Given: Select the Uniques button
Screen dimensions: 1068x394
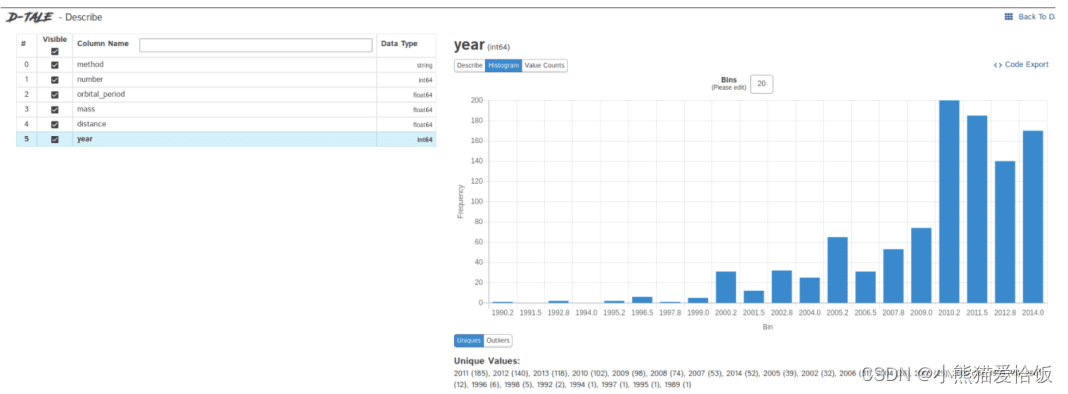Looking at the screenshot, I should (x=469, y=340).
